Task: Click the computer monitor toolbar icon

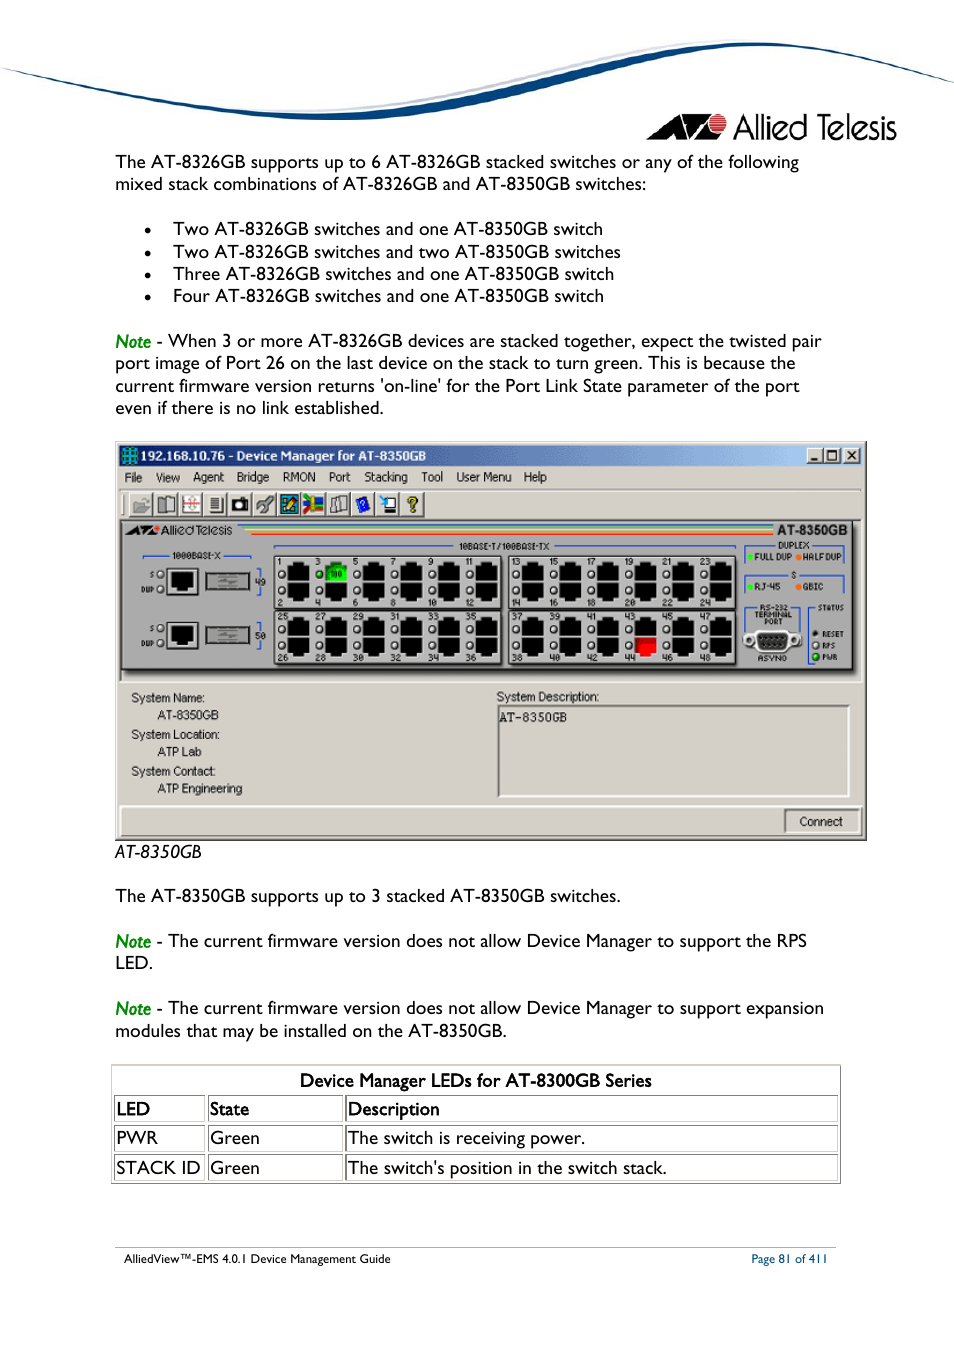Action: pos(388,505)
